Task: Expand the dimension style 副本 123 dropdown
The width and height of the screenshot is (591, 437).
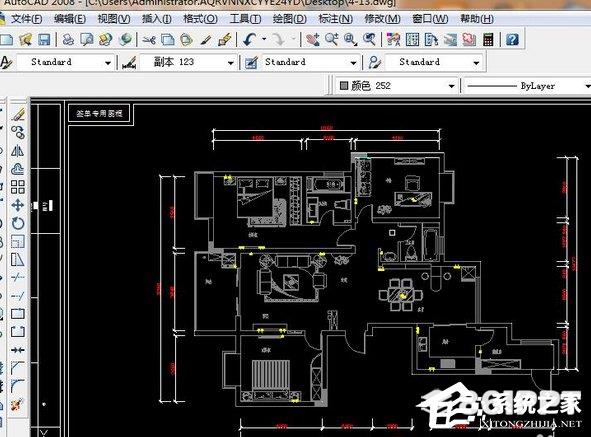Action: tap(188, 62)
